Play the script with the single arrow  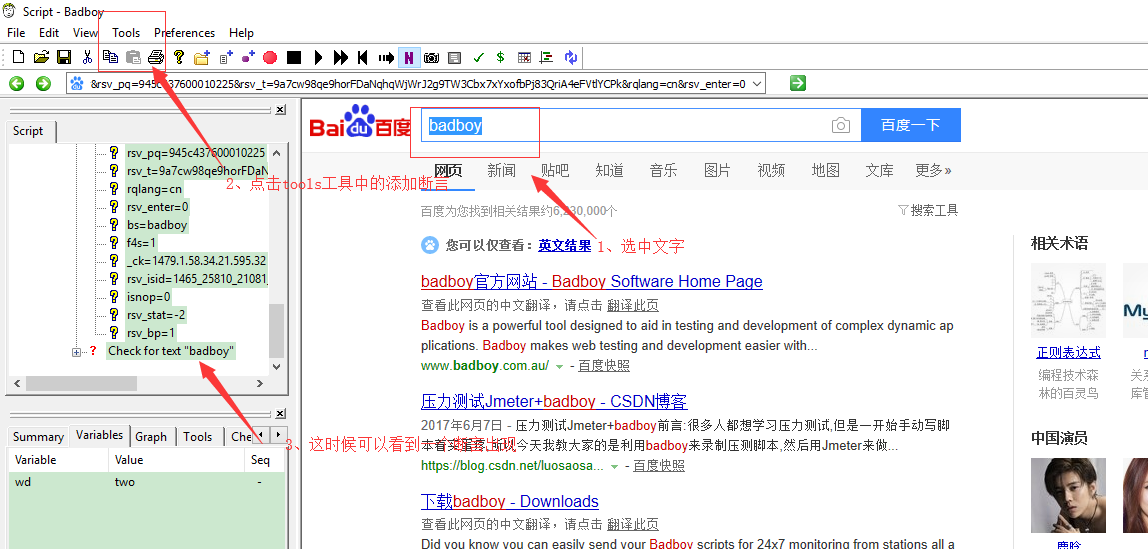point(318,57)
